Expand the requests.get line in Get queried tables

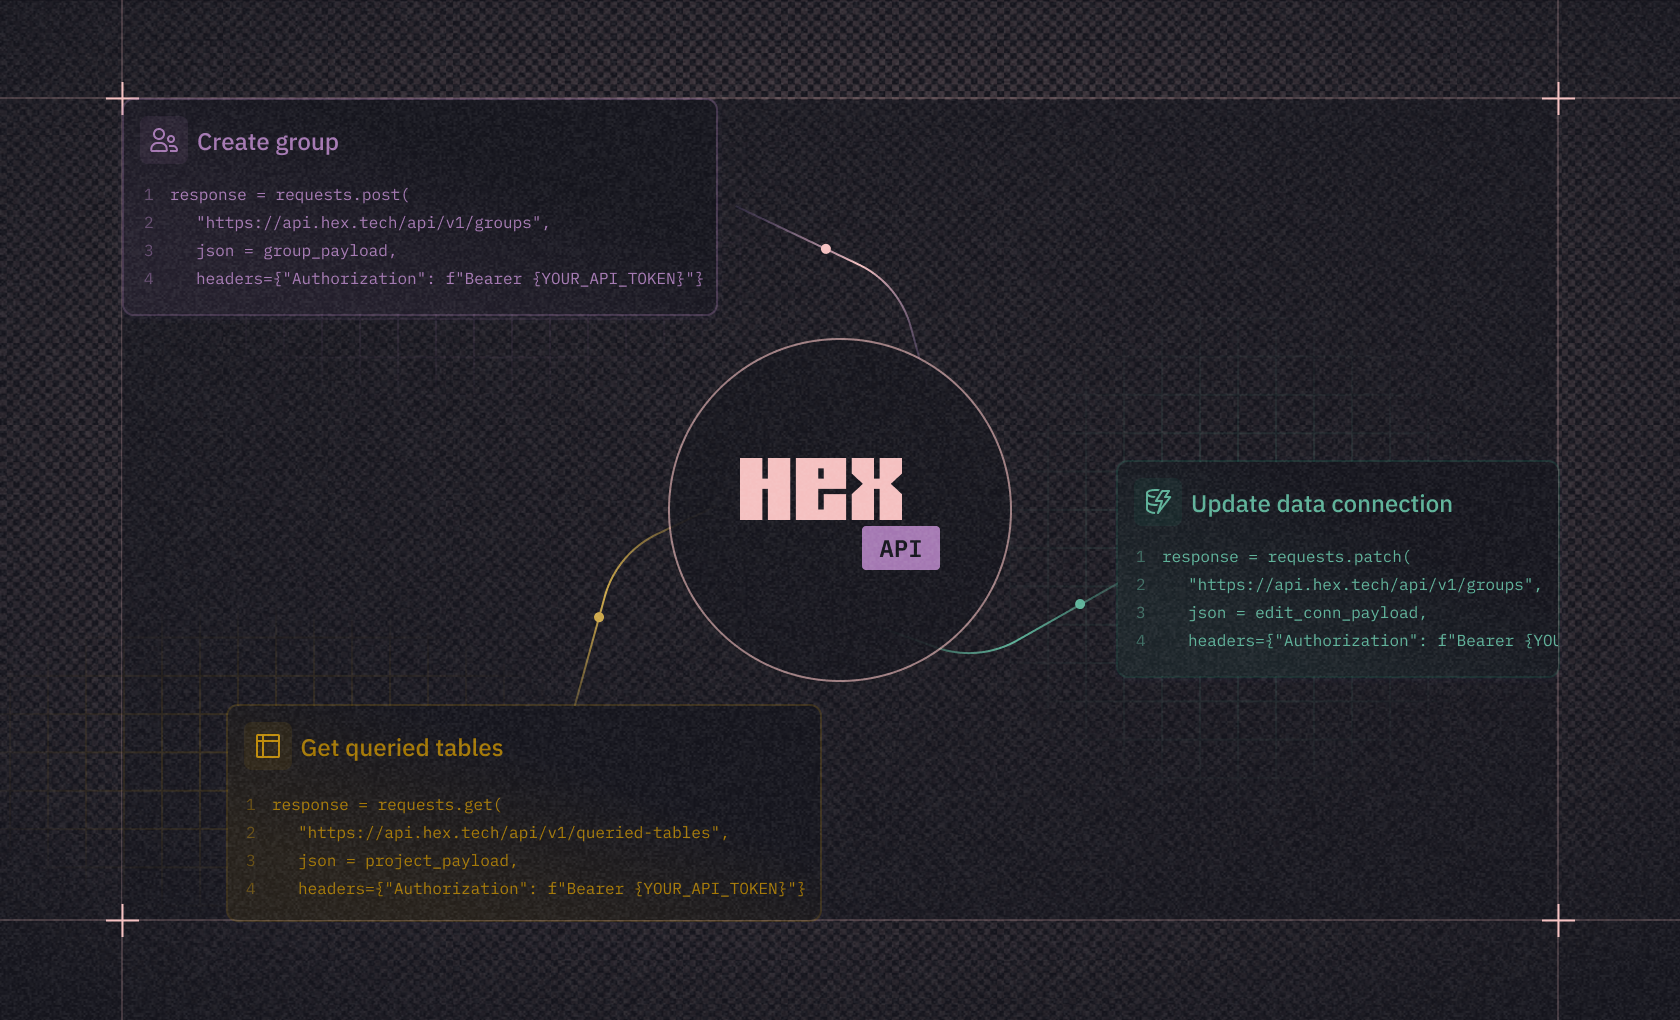click(x=387, y=804)
